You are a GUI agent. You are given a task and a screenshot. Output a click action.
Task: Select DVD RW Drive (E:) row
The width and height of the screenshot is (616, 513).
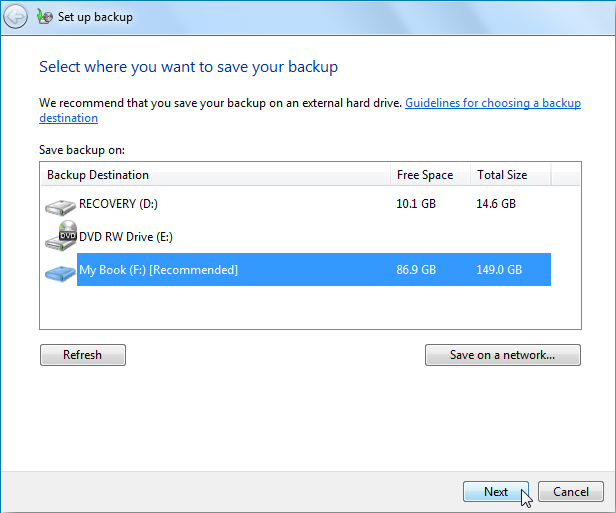(x=125, y=237)
